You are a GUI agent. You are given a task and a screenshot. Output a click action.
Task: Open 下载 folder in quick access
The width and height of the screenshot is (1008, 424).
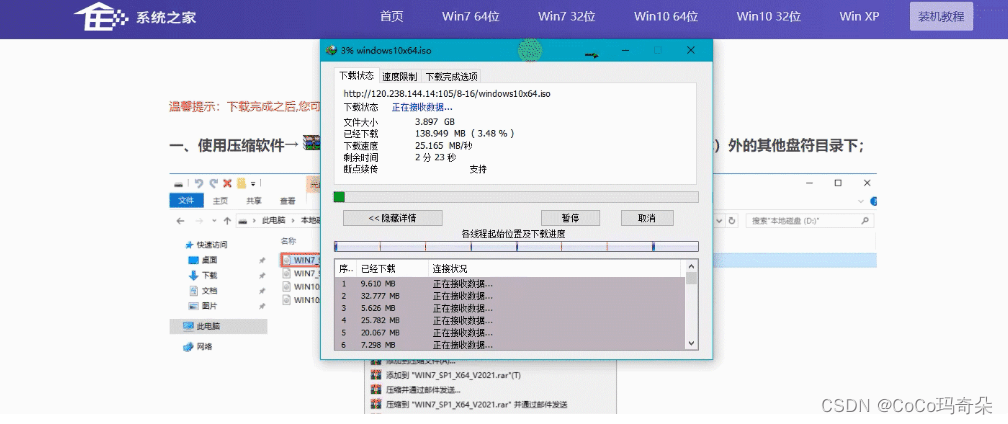pos(202,275)
